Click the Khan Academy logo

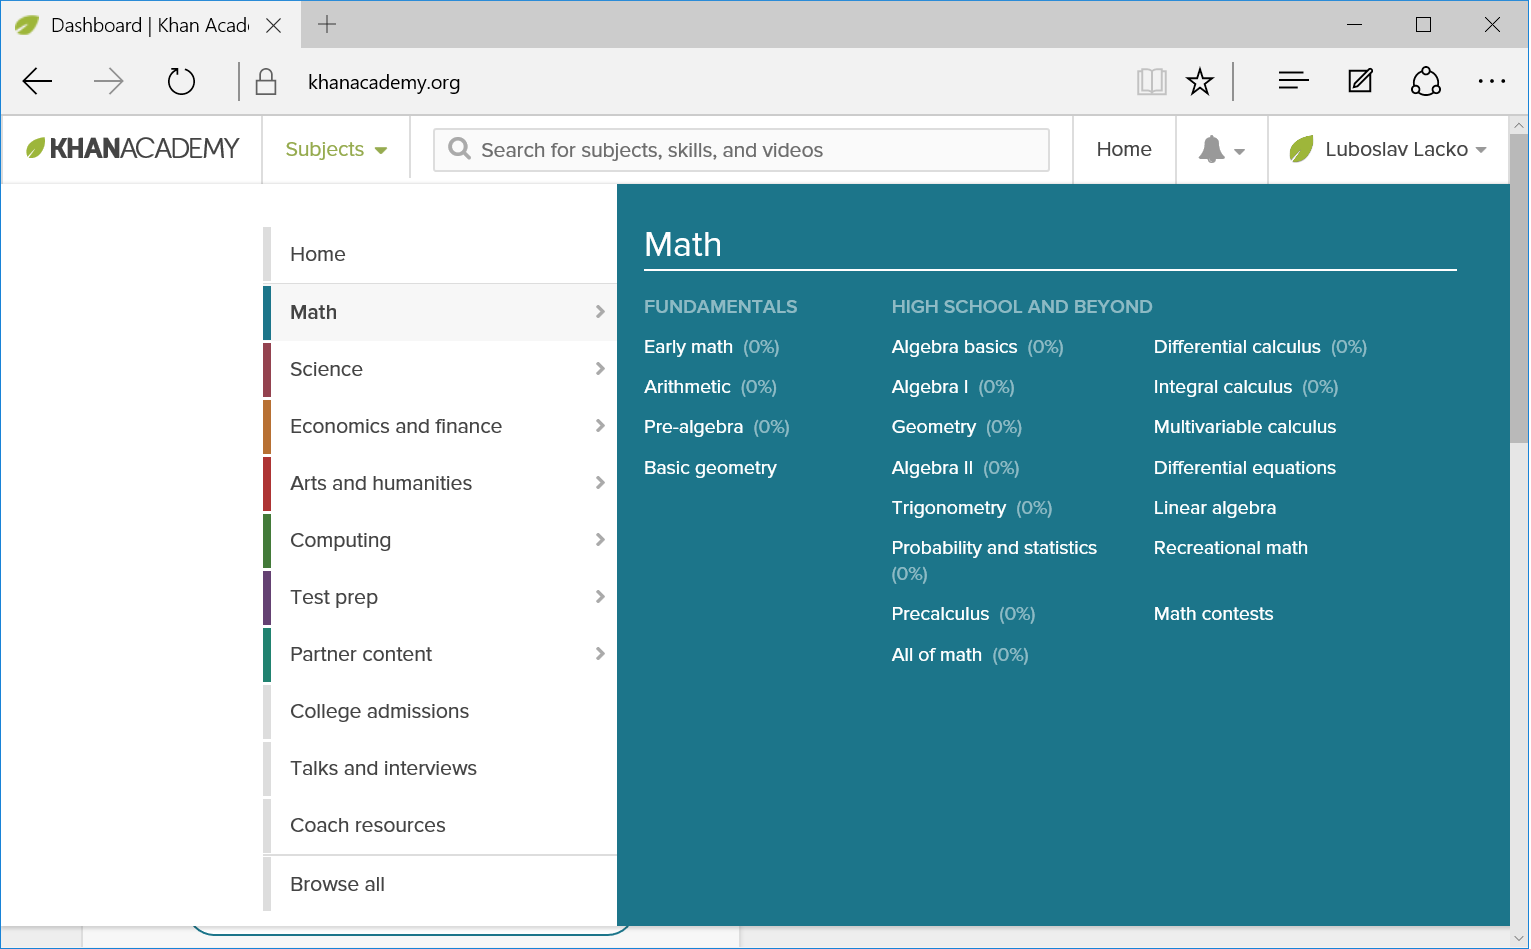tap(133, 149)
